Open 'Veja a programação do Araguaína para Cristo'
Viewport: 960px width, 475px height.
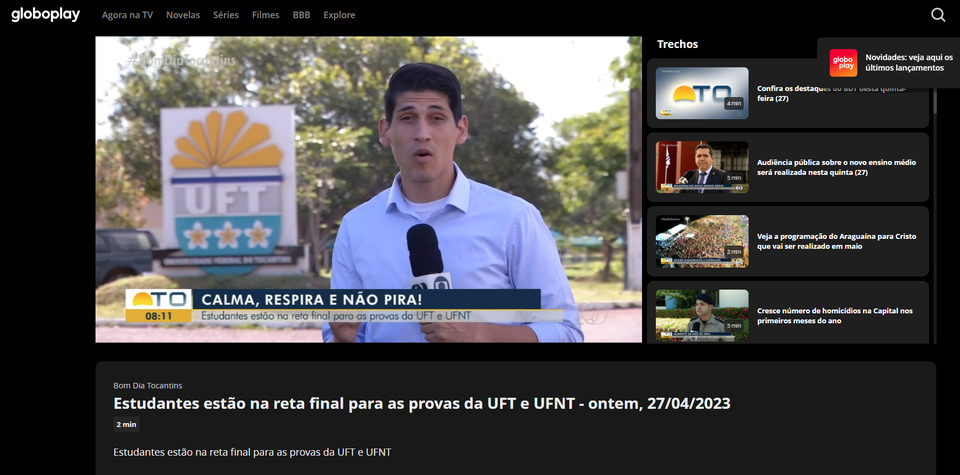click(x=836, y=241)
